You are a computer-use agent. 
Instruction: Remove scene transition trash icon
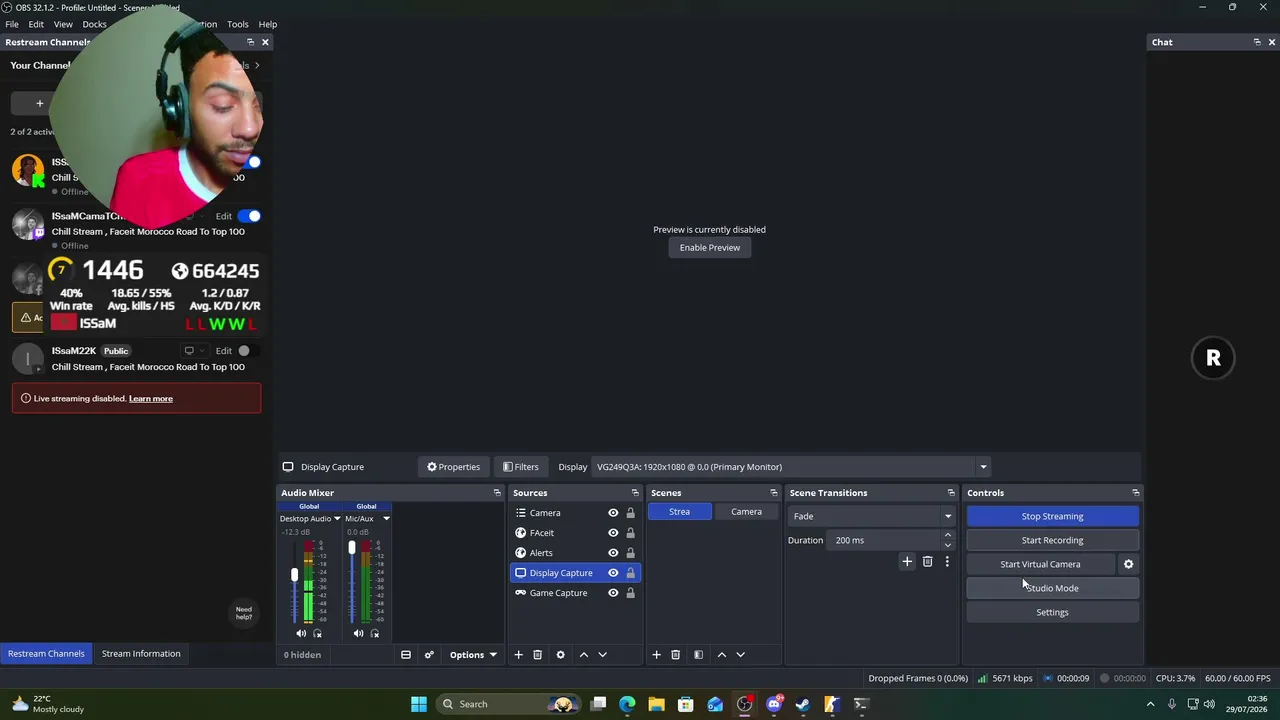coord(927,562)
